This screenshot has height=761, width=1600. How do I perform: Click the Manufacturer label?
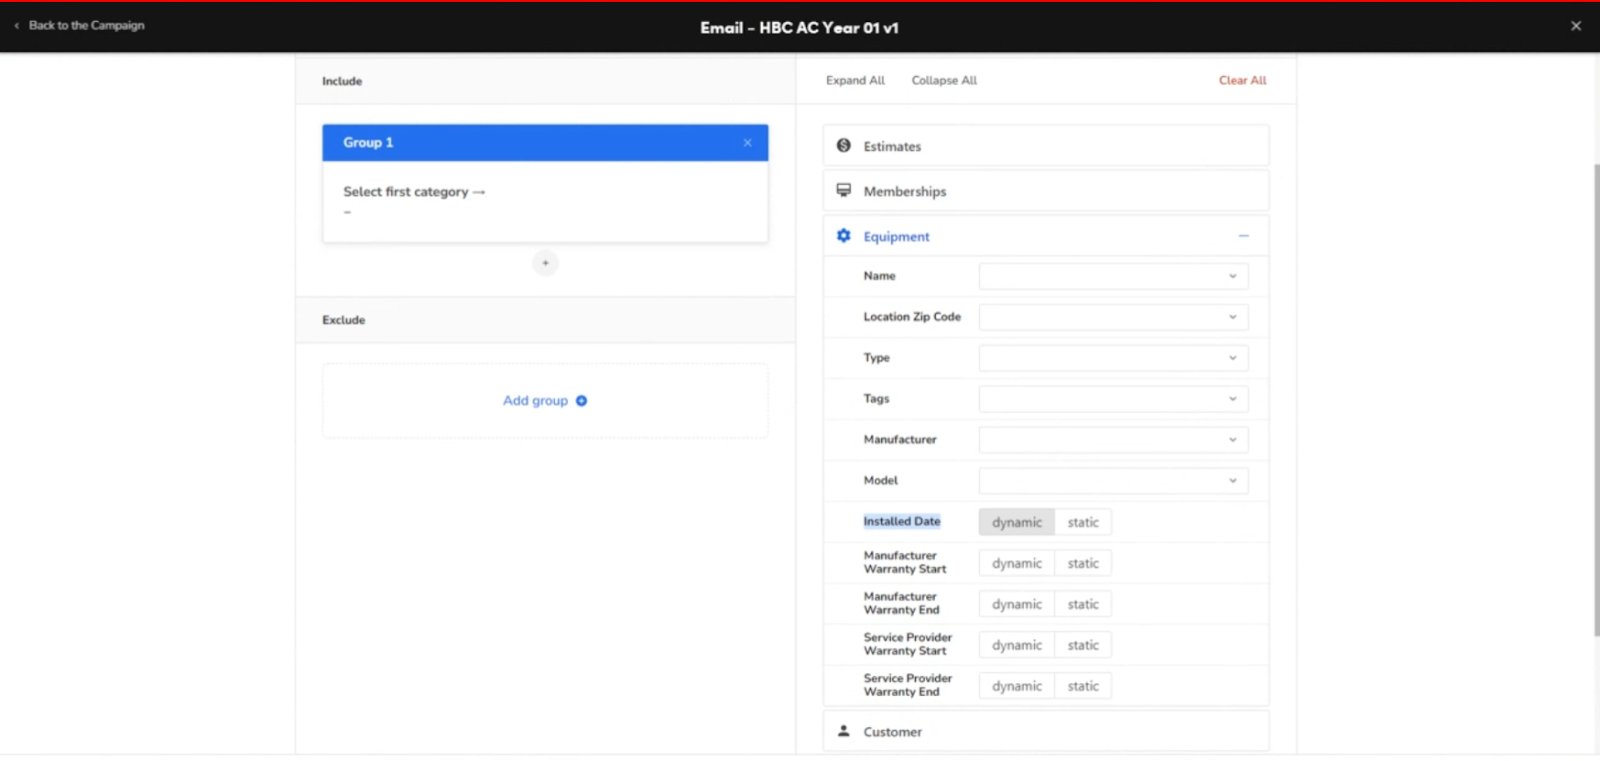point(900,440)
